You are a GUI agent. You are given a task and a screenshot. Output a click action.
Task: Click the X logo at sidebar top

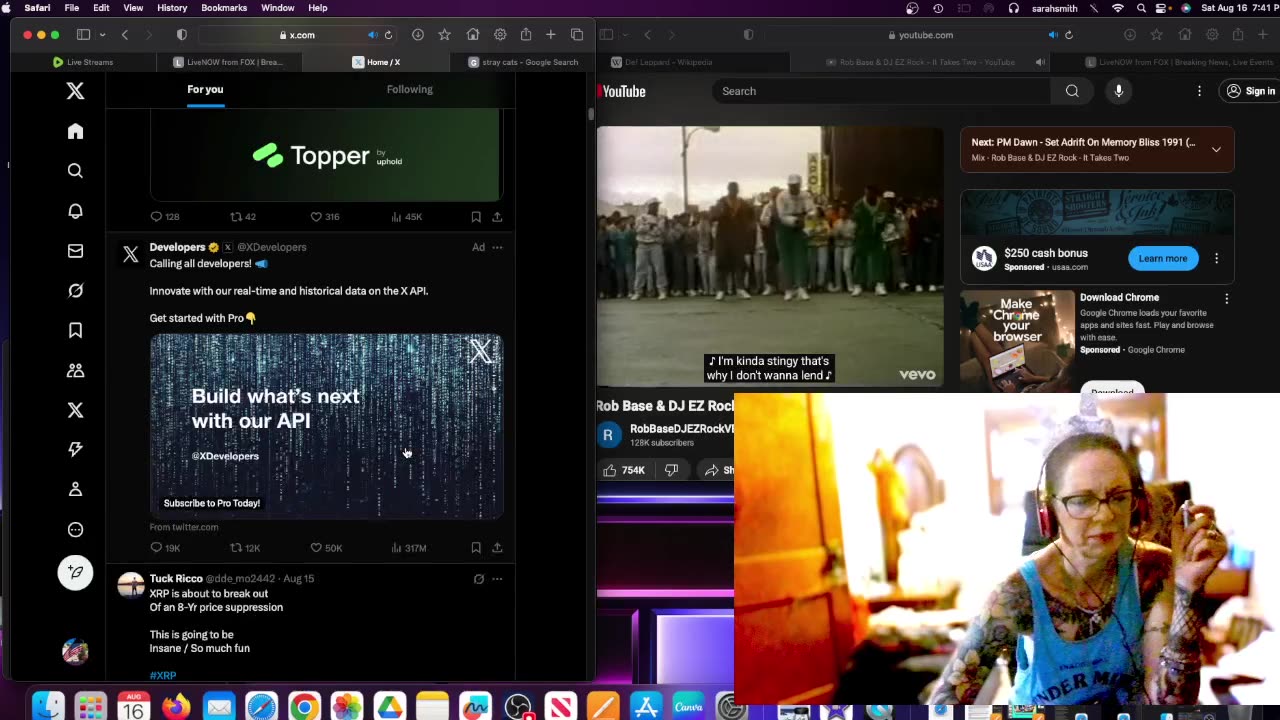(x=75, y=91)
